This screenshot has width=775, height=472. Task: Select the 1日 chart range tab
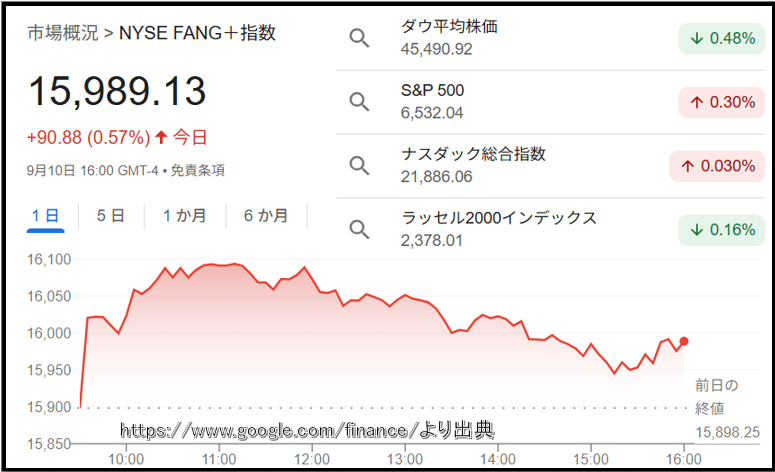(45, 216)
